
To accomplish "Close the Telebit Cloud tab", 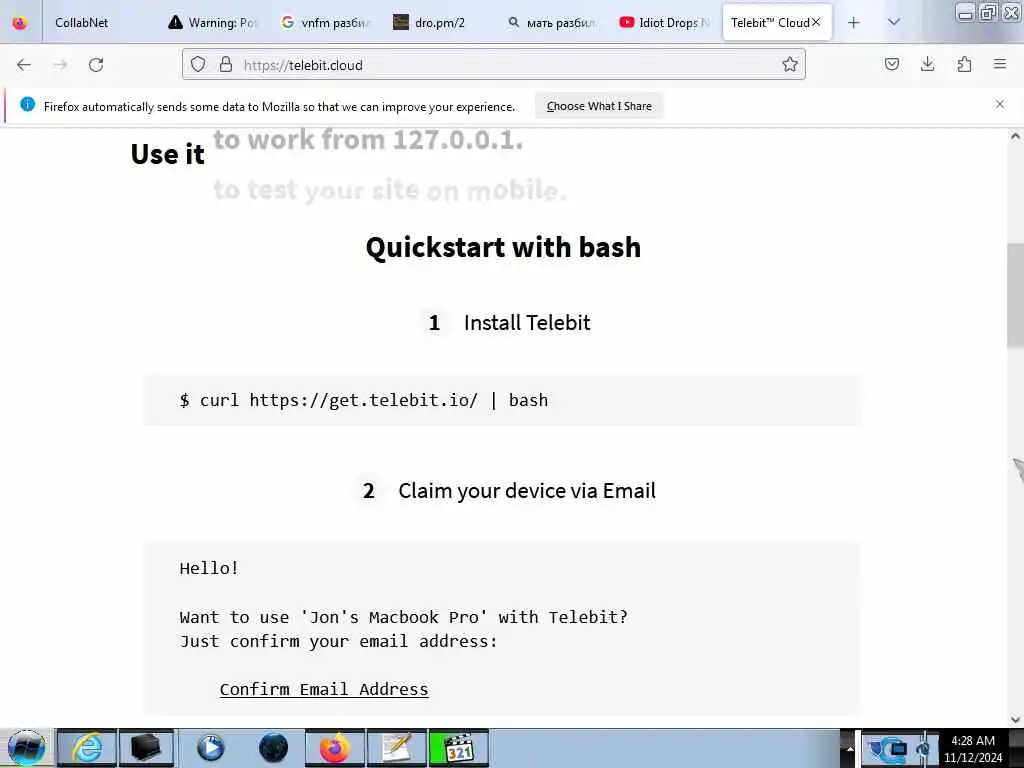I will tap(816, 22).
